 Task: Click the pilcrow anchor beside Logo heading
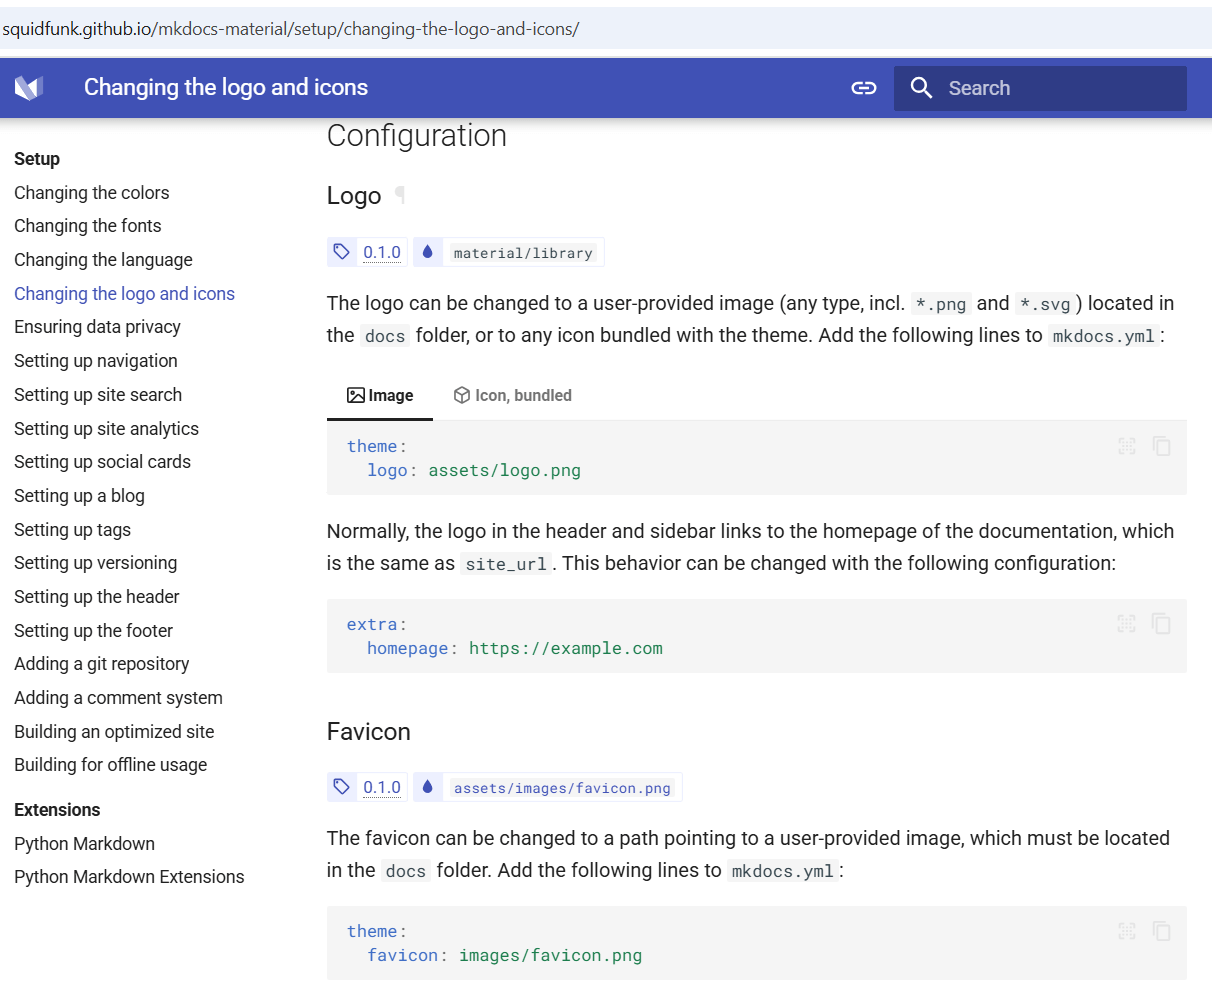(400, 195)
